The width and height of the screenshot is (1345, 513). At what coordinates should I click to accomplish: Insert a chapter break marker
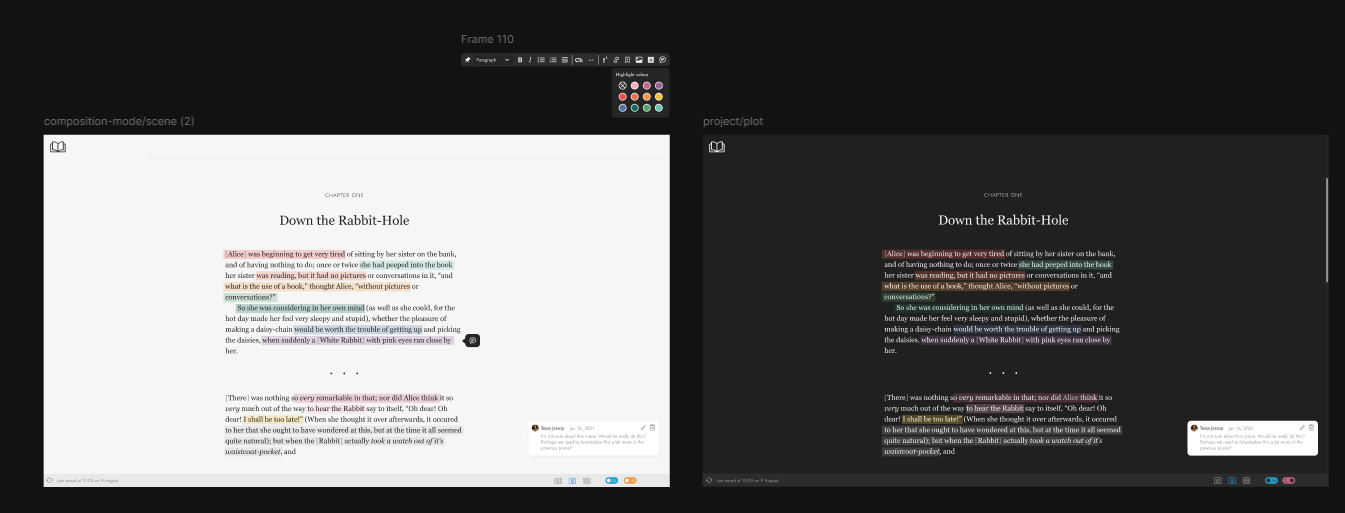(579, 60)
